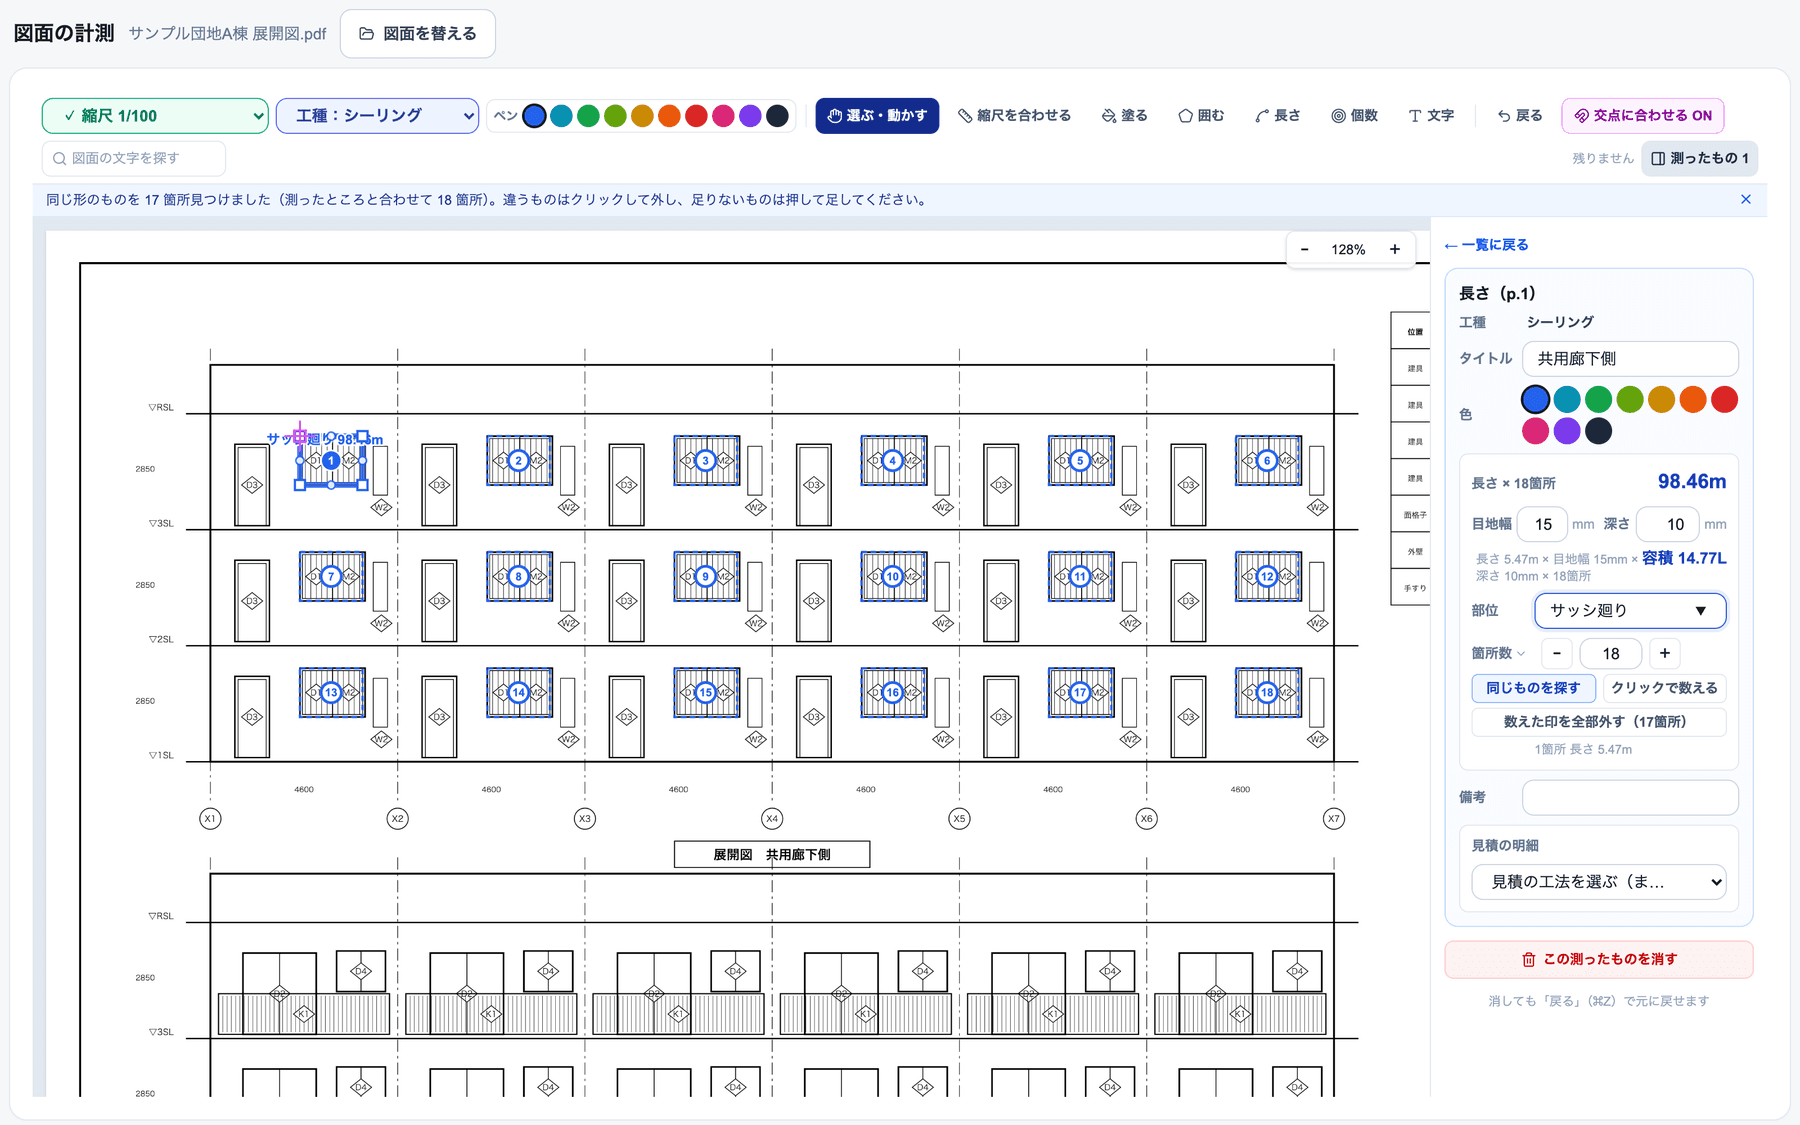
Task: Activate the 選ぶ・動かす hand tool
Action: pyautogui.click(x=877, y=116)
